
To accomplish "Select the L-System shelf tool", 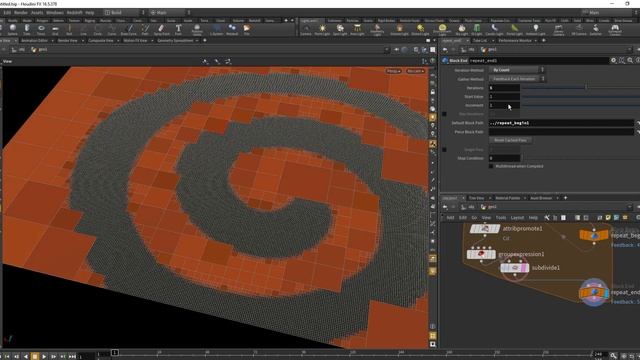I will (216, 29).
